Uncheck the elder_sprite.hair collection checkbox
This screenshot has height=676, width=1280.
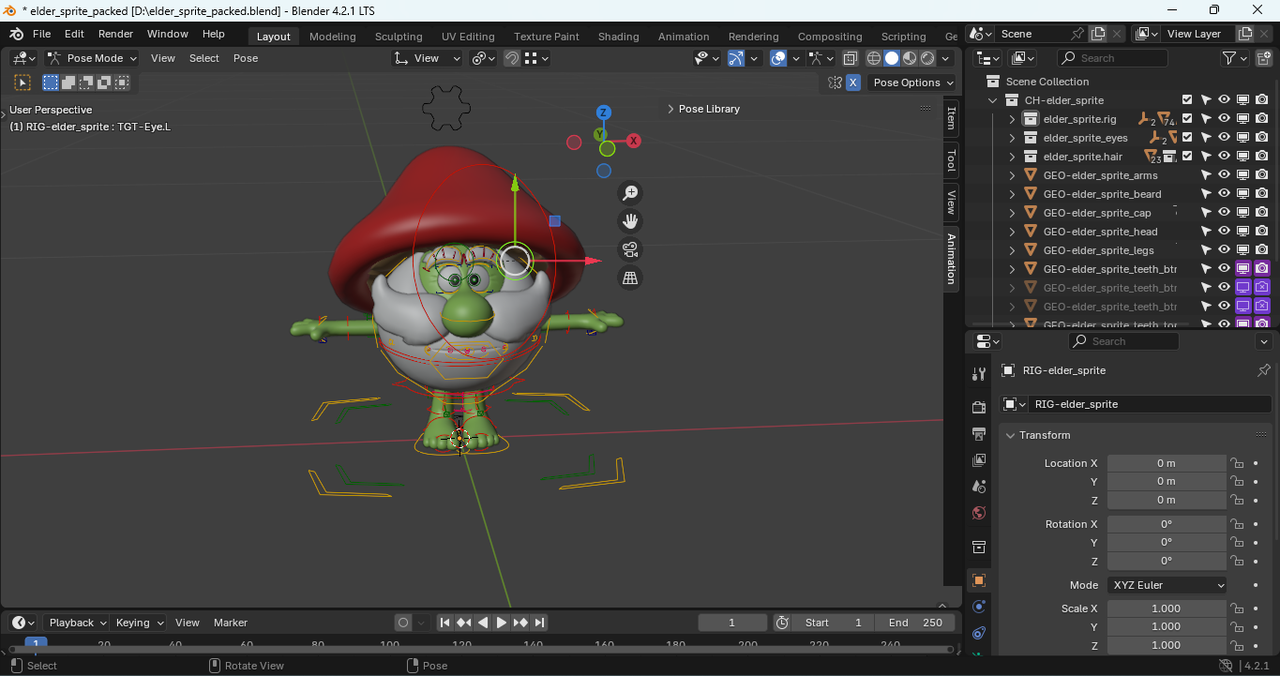1187,156
